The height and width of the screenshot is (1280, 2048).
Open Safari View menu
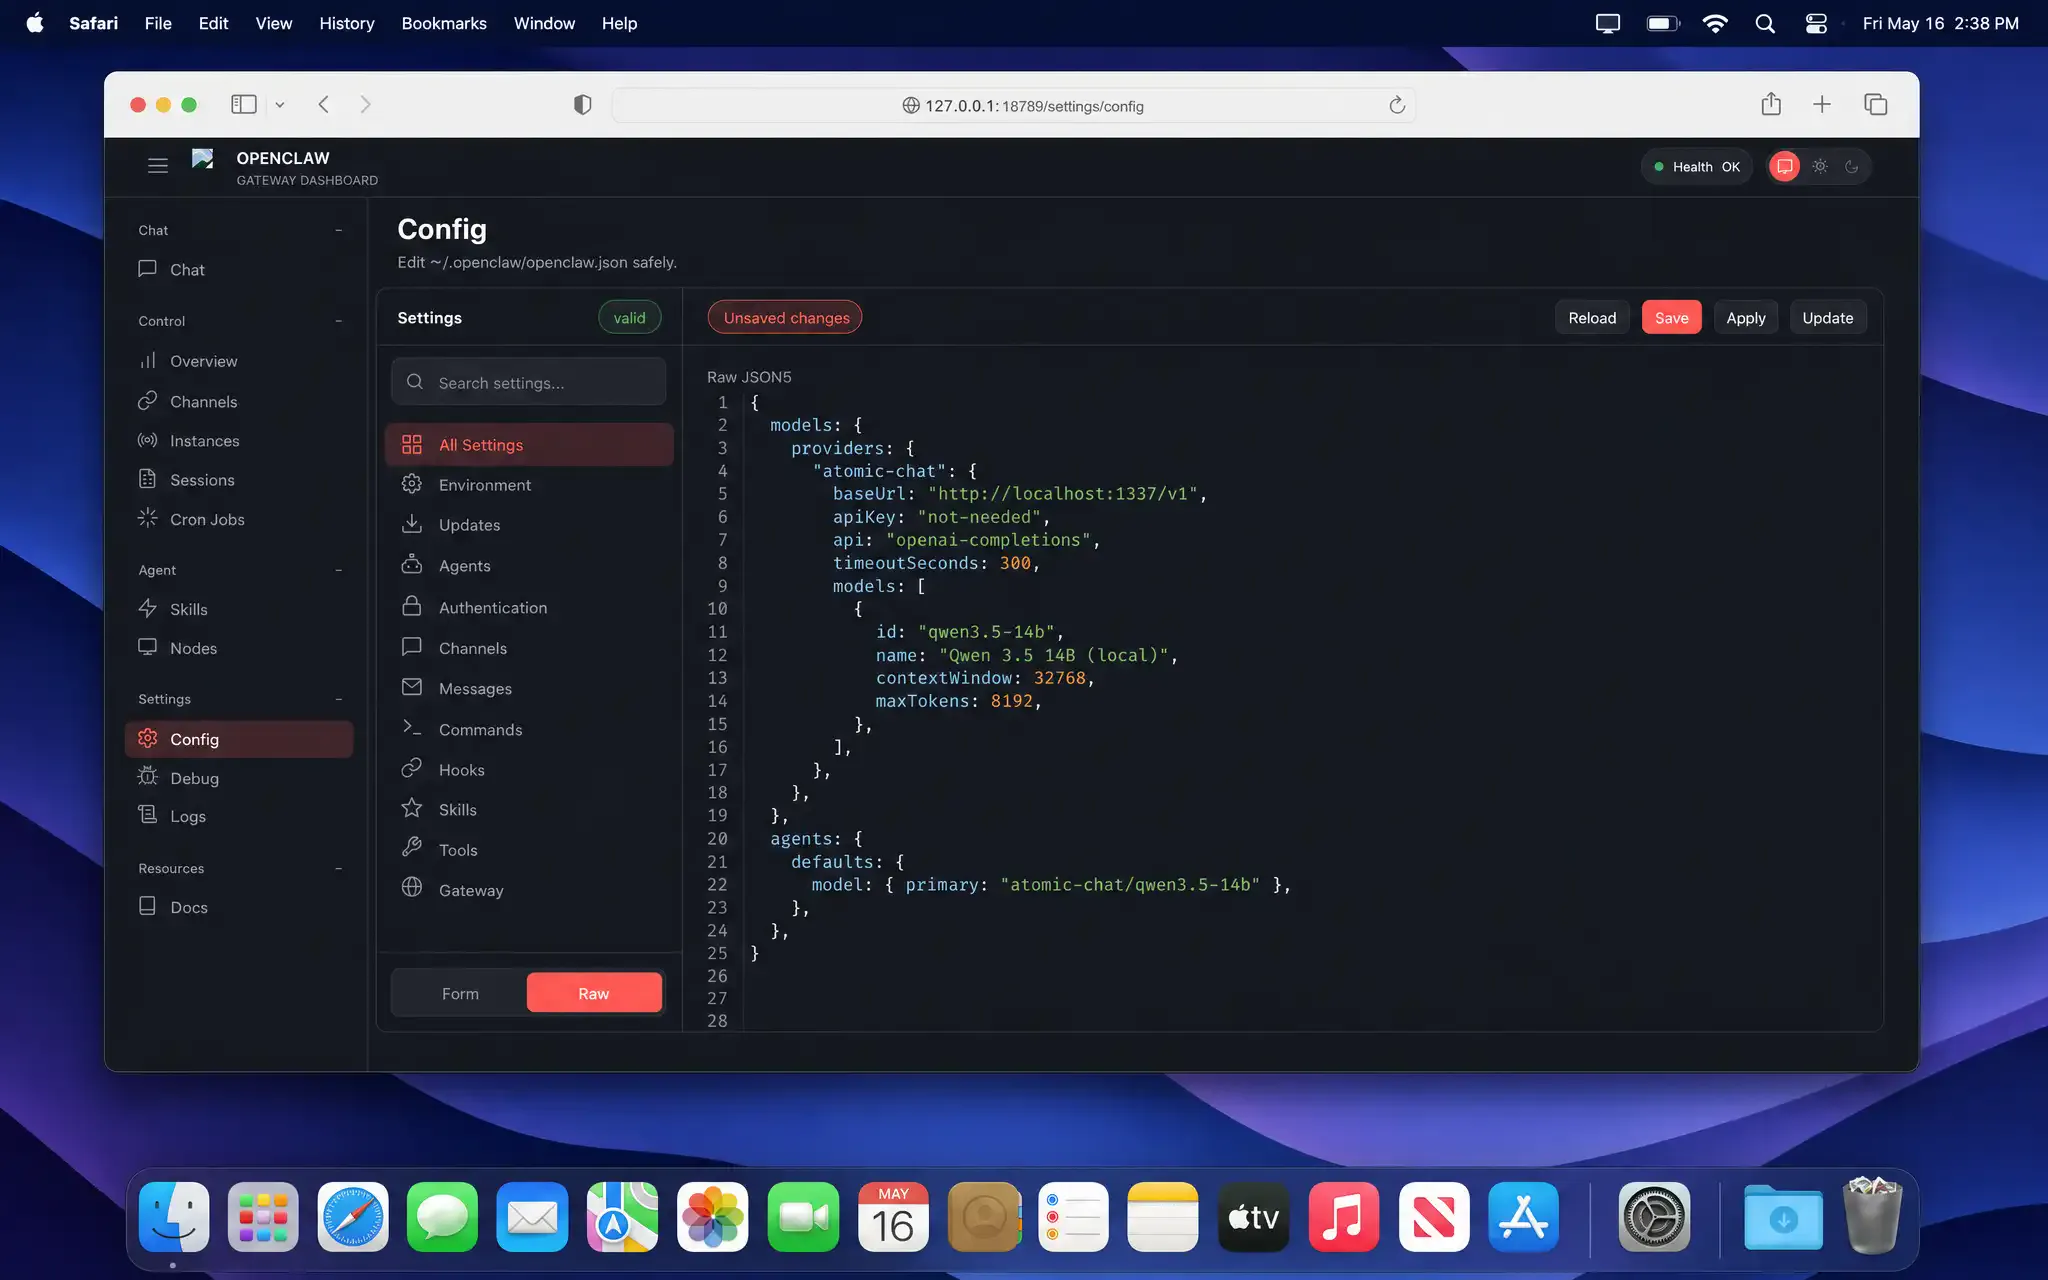coord(273,23)
